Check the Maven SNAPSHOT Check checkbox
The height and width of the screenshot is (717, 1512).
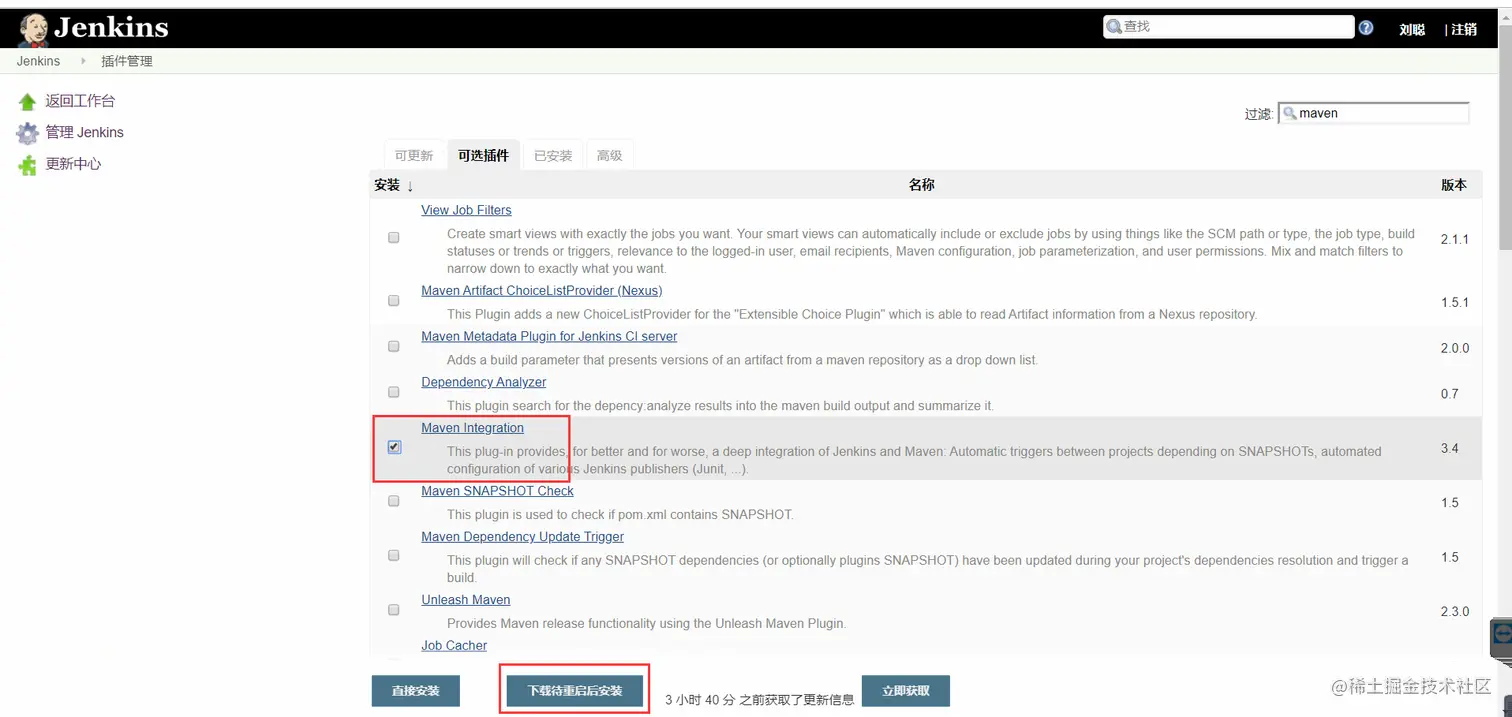pyautogui.click(x=393, y=501)
